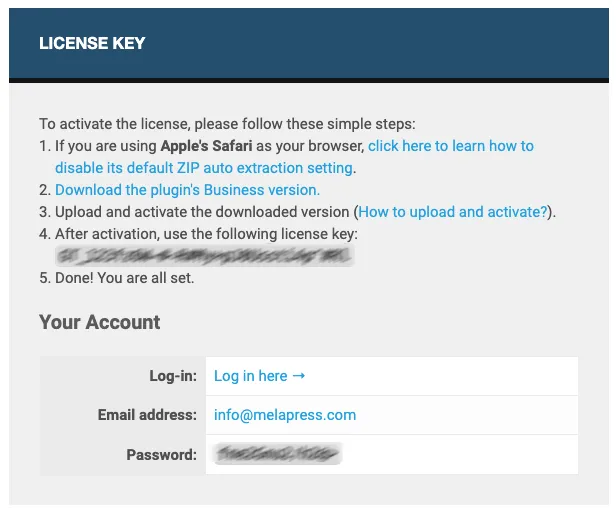Screen dimensions: 616x513
Task: Open the Log in here link
Action: coord(251,376)
